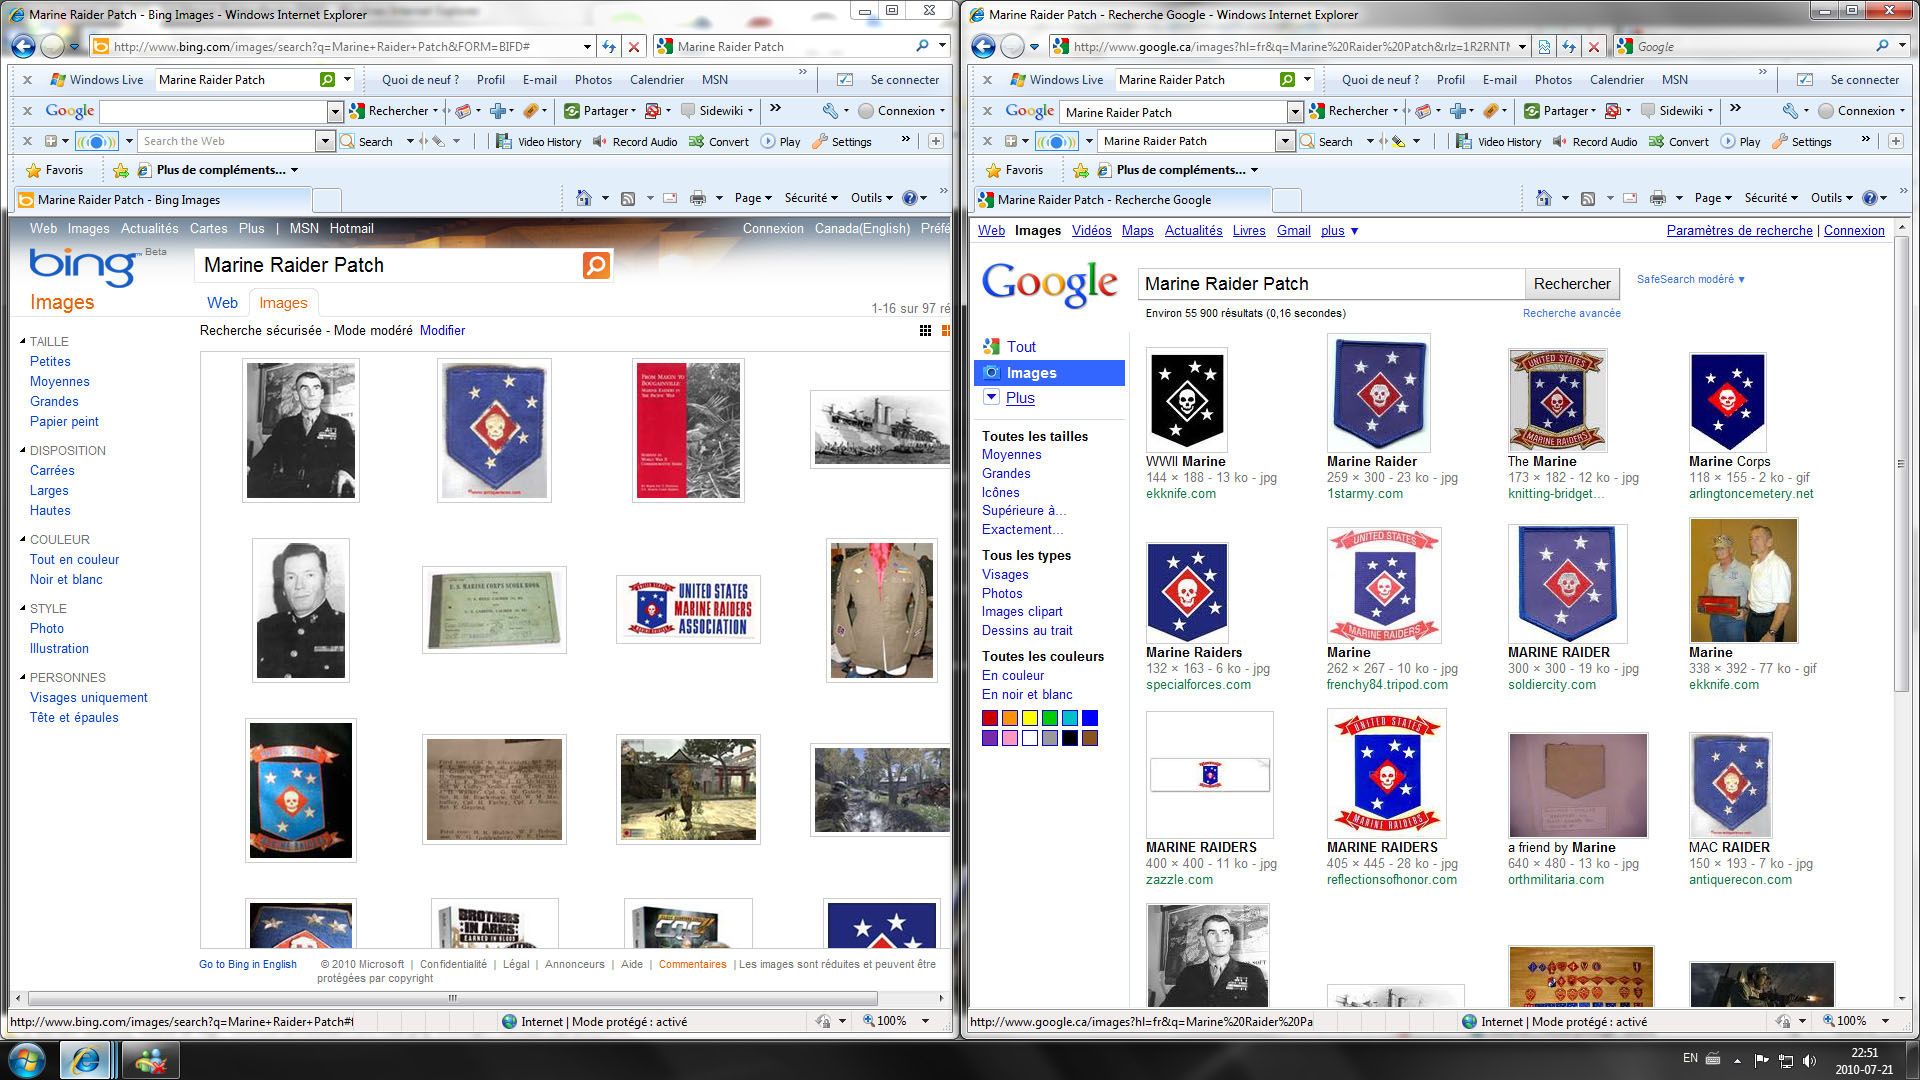
Task: Click the Bing search box containing Marine Raider Patch
Action: (x=388, y=265)
